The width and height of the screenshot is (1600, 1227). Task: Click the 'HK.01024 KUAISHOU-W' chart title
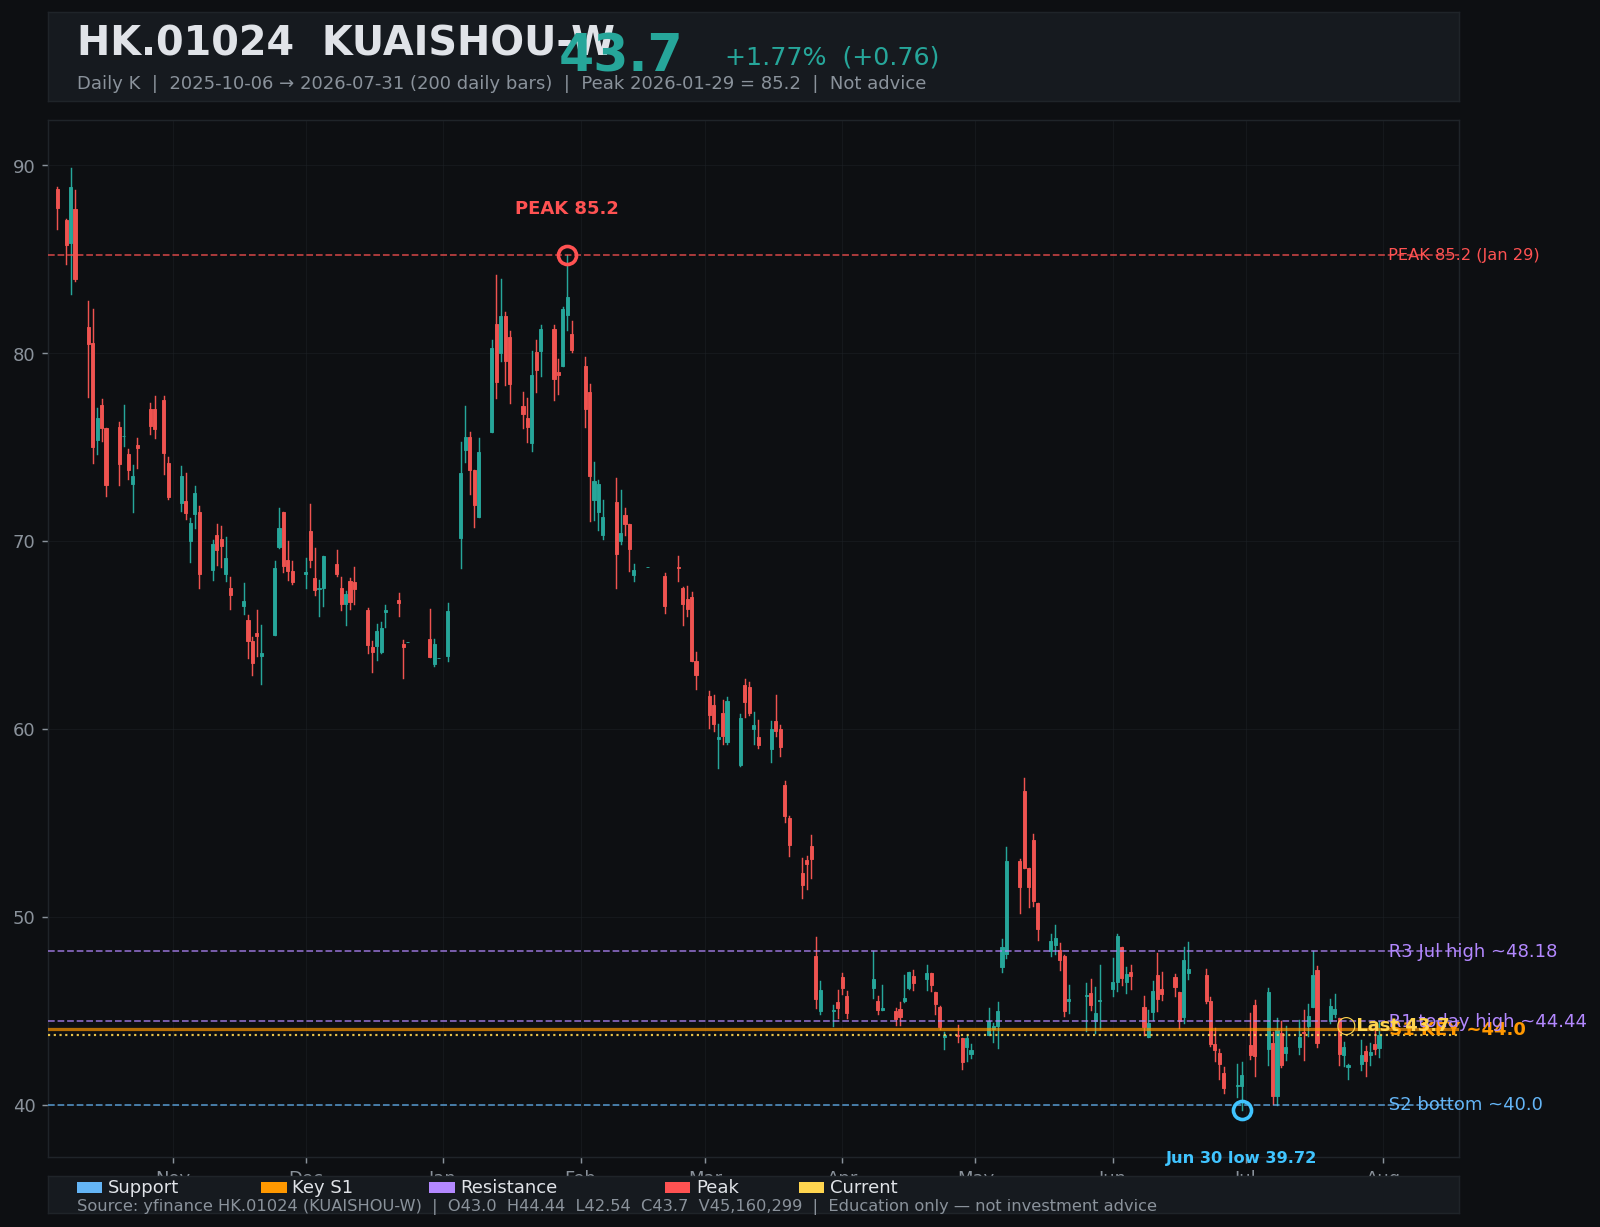(346, 43)
